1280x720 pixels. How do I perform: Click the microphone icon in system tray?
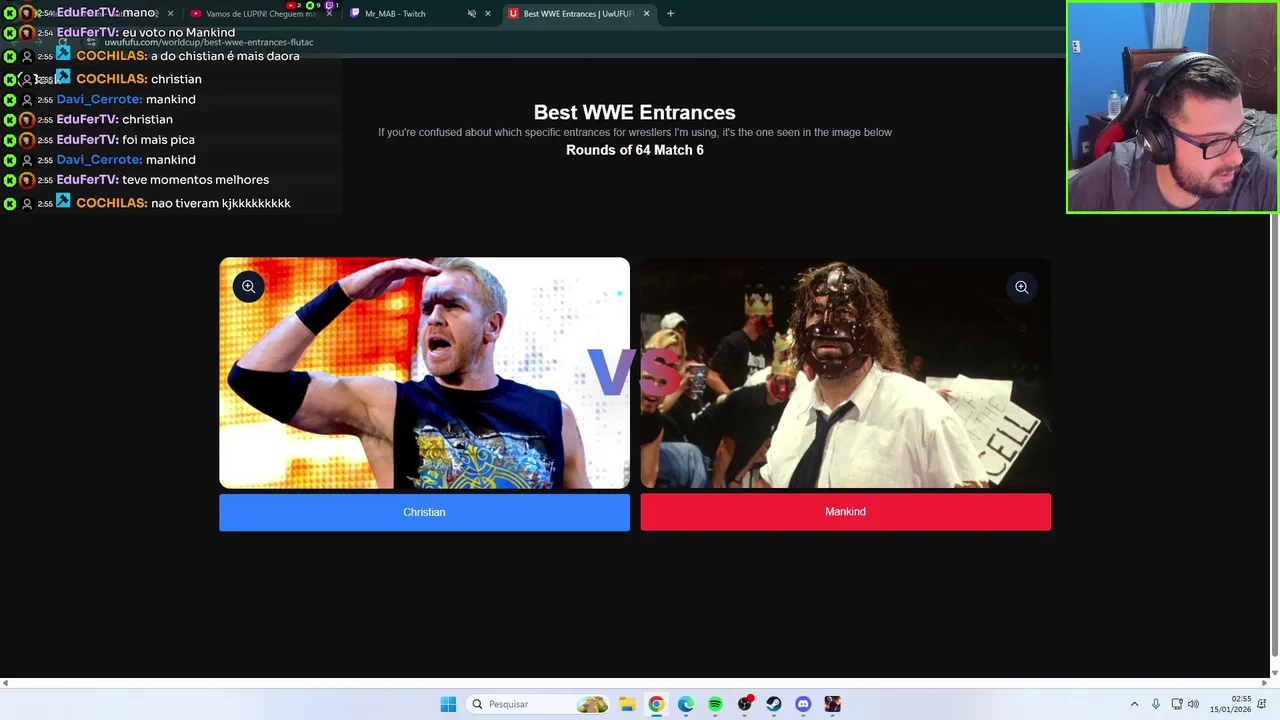1156,704
